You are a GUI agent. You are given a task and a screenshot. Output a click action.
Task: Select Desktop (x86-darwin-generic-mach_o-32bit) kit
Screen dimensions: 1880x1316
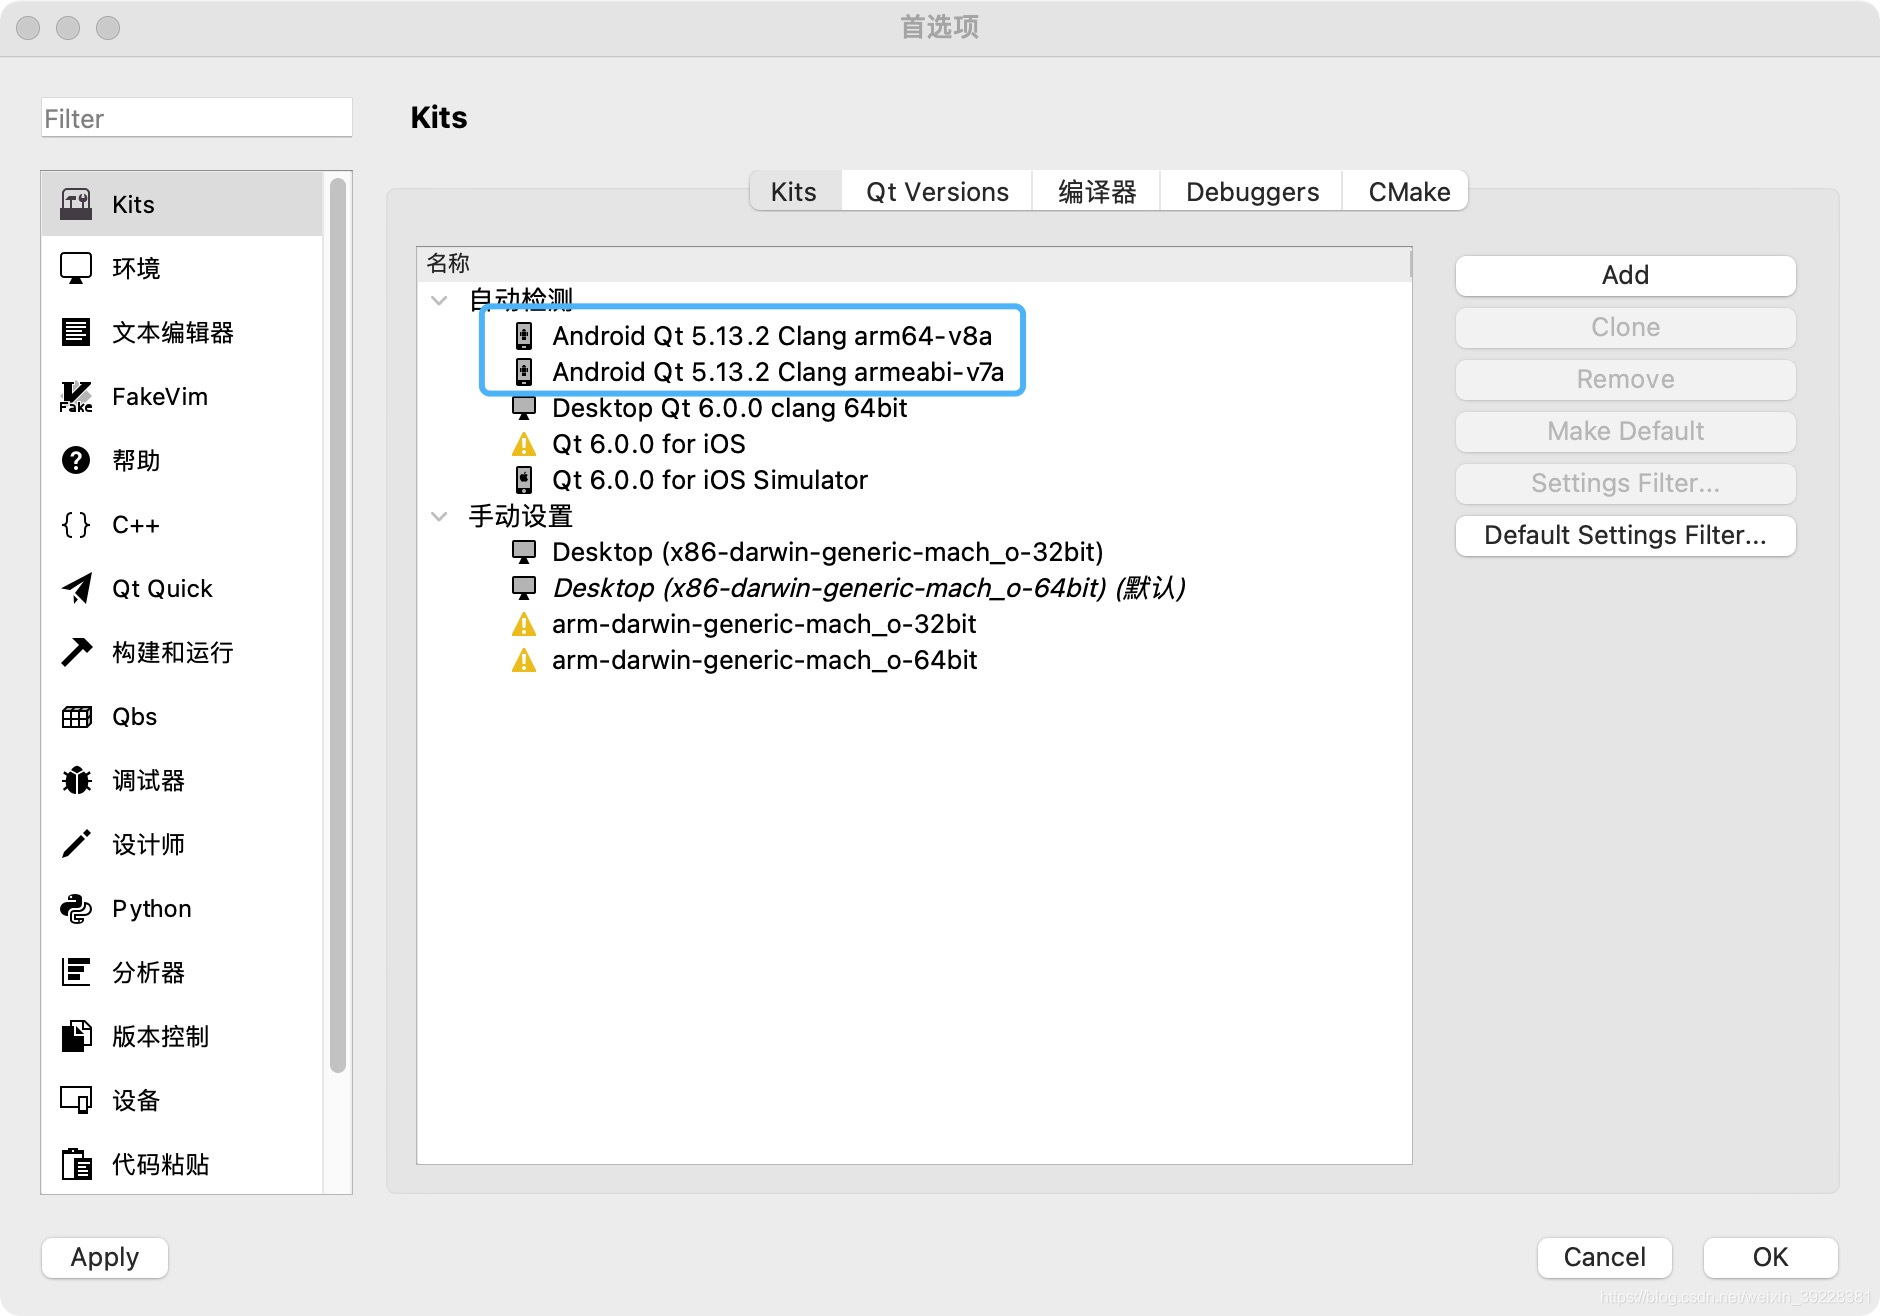827,552
